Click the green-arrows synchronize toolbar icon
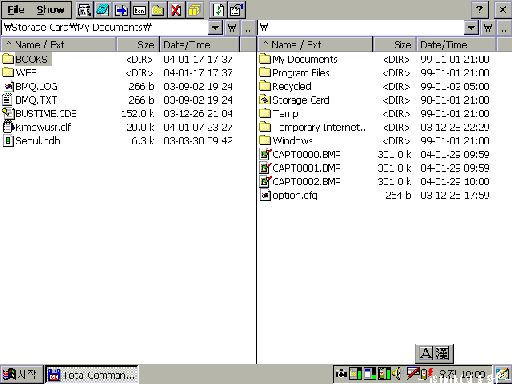Image resolution: width=512 pixels, height=384 pixels. [x=218, y=10]
